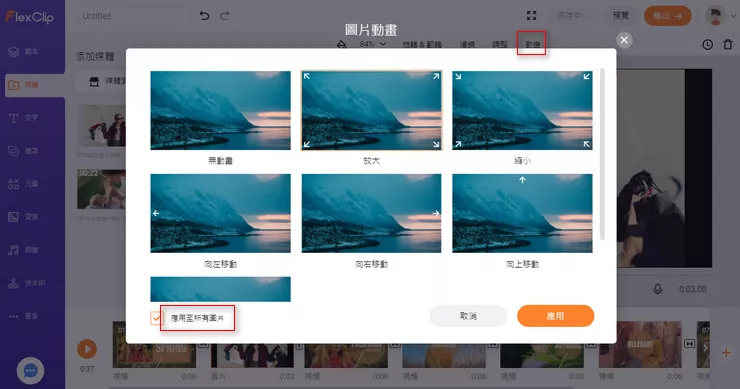The width and height of the screenshot is (740, 389).
Task: Open the rotate & flip tab
Action: [x=422, y=44]
